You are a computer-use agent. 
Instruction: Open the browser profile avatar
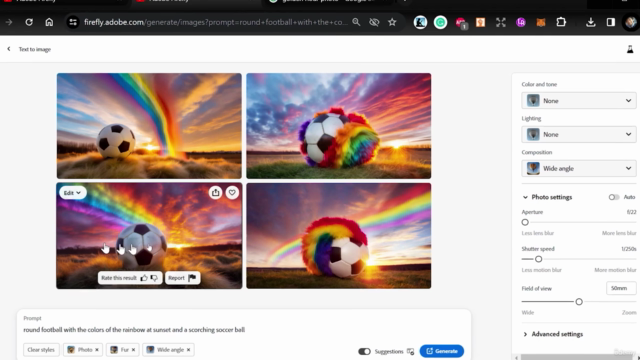click(x=631, y=22)
